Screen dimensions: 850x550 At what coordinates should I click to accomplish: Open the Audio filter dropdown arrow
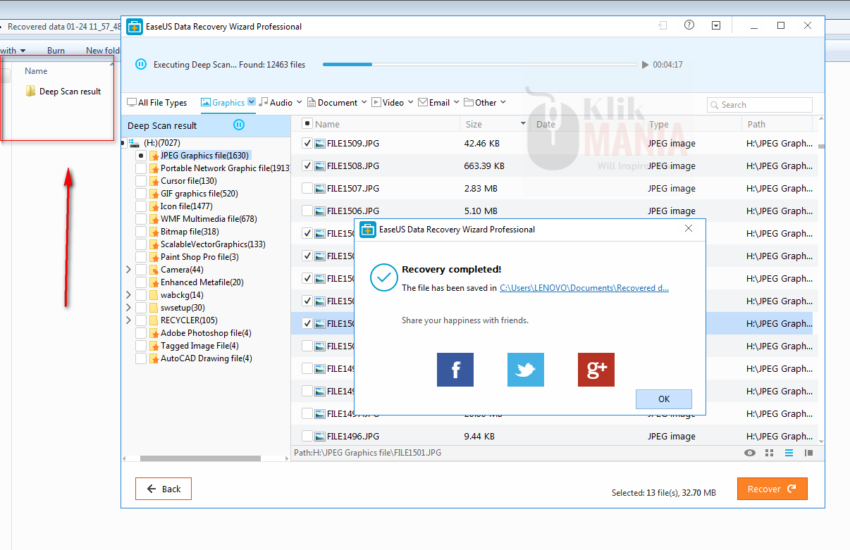pyautogui.click(x=299, y=102)
